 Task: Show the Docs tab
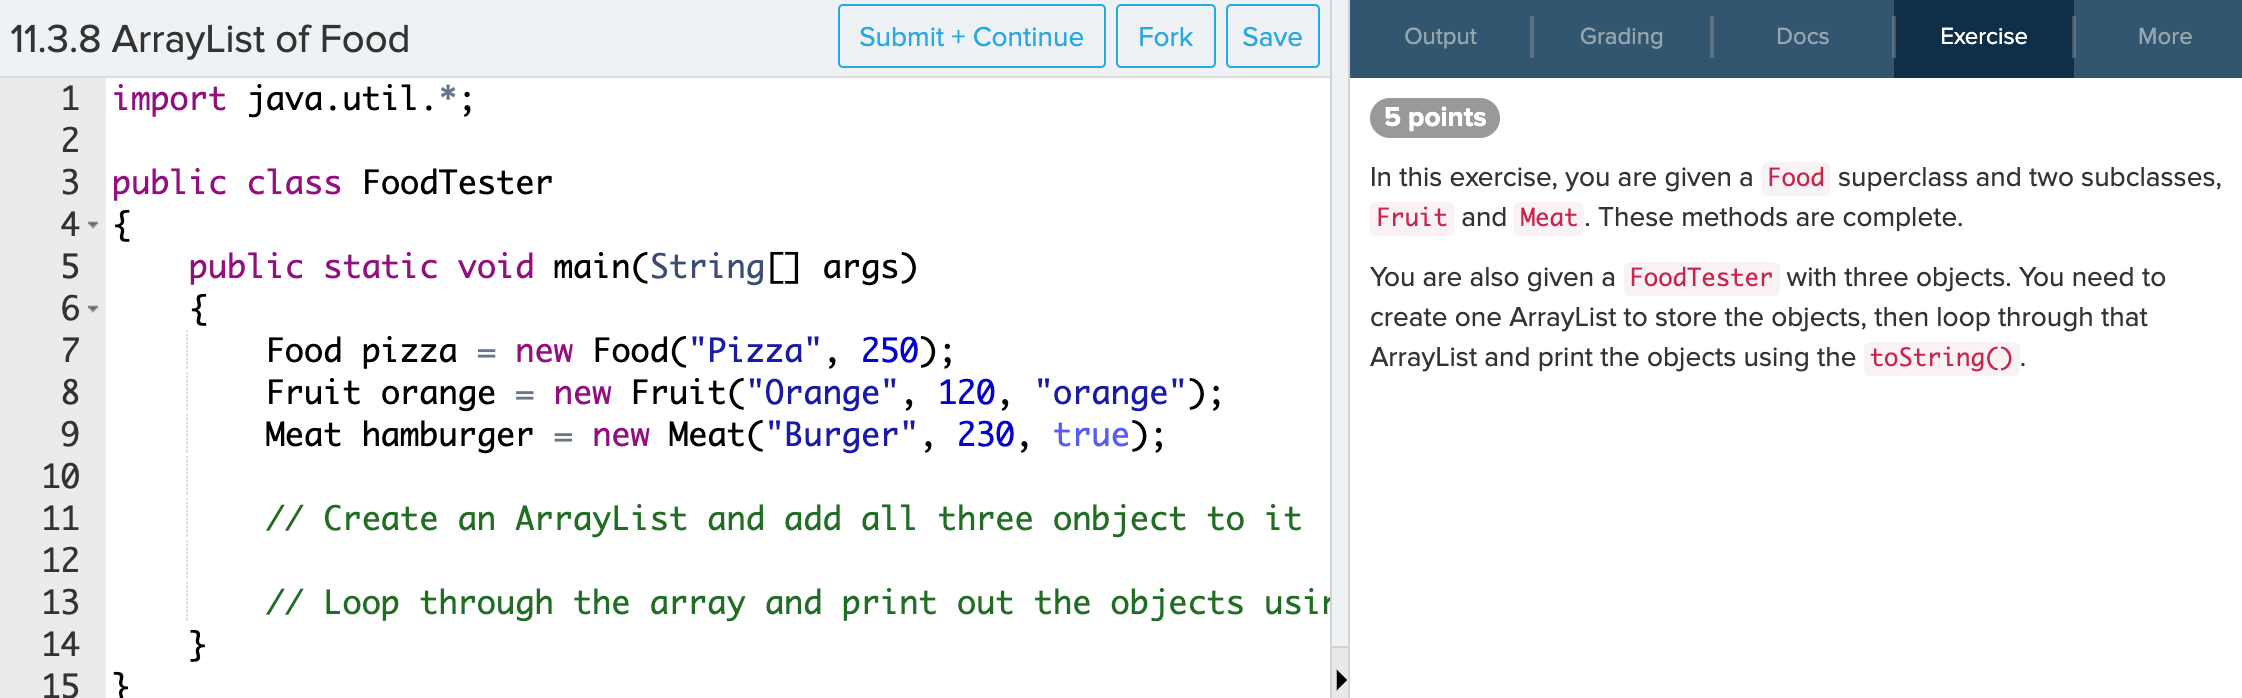coord(1802,37)
